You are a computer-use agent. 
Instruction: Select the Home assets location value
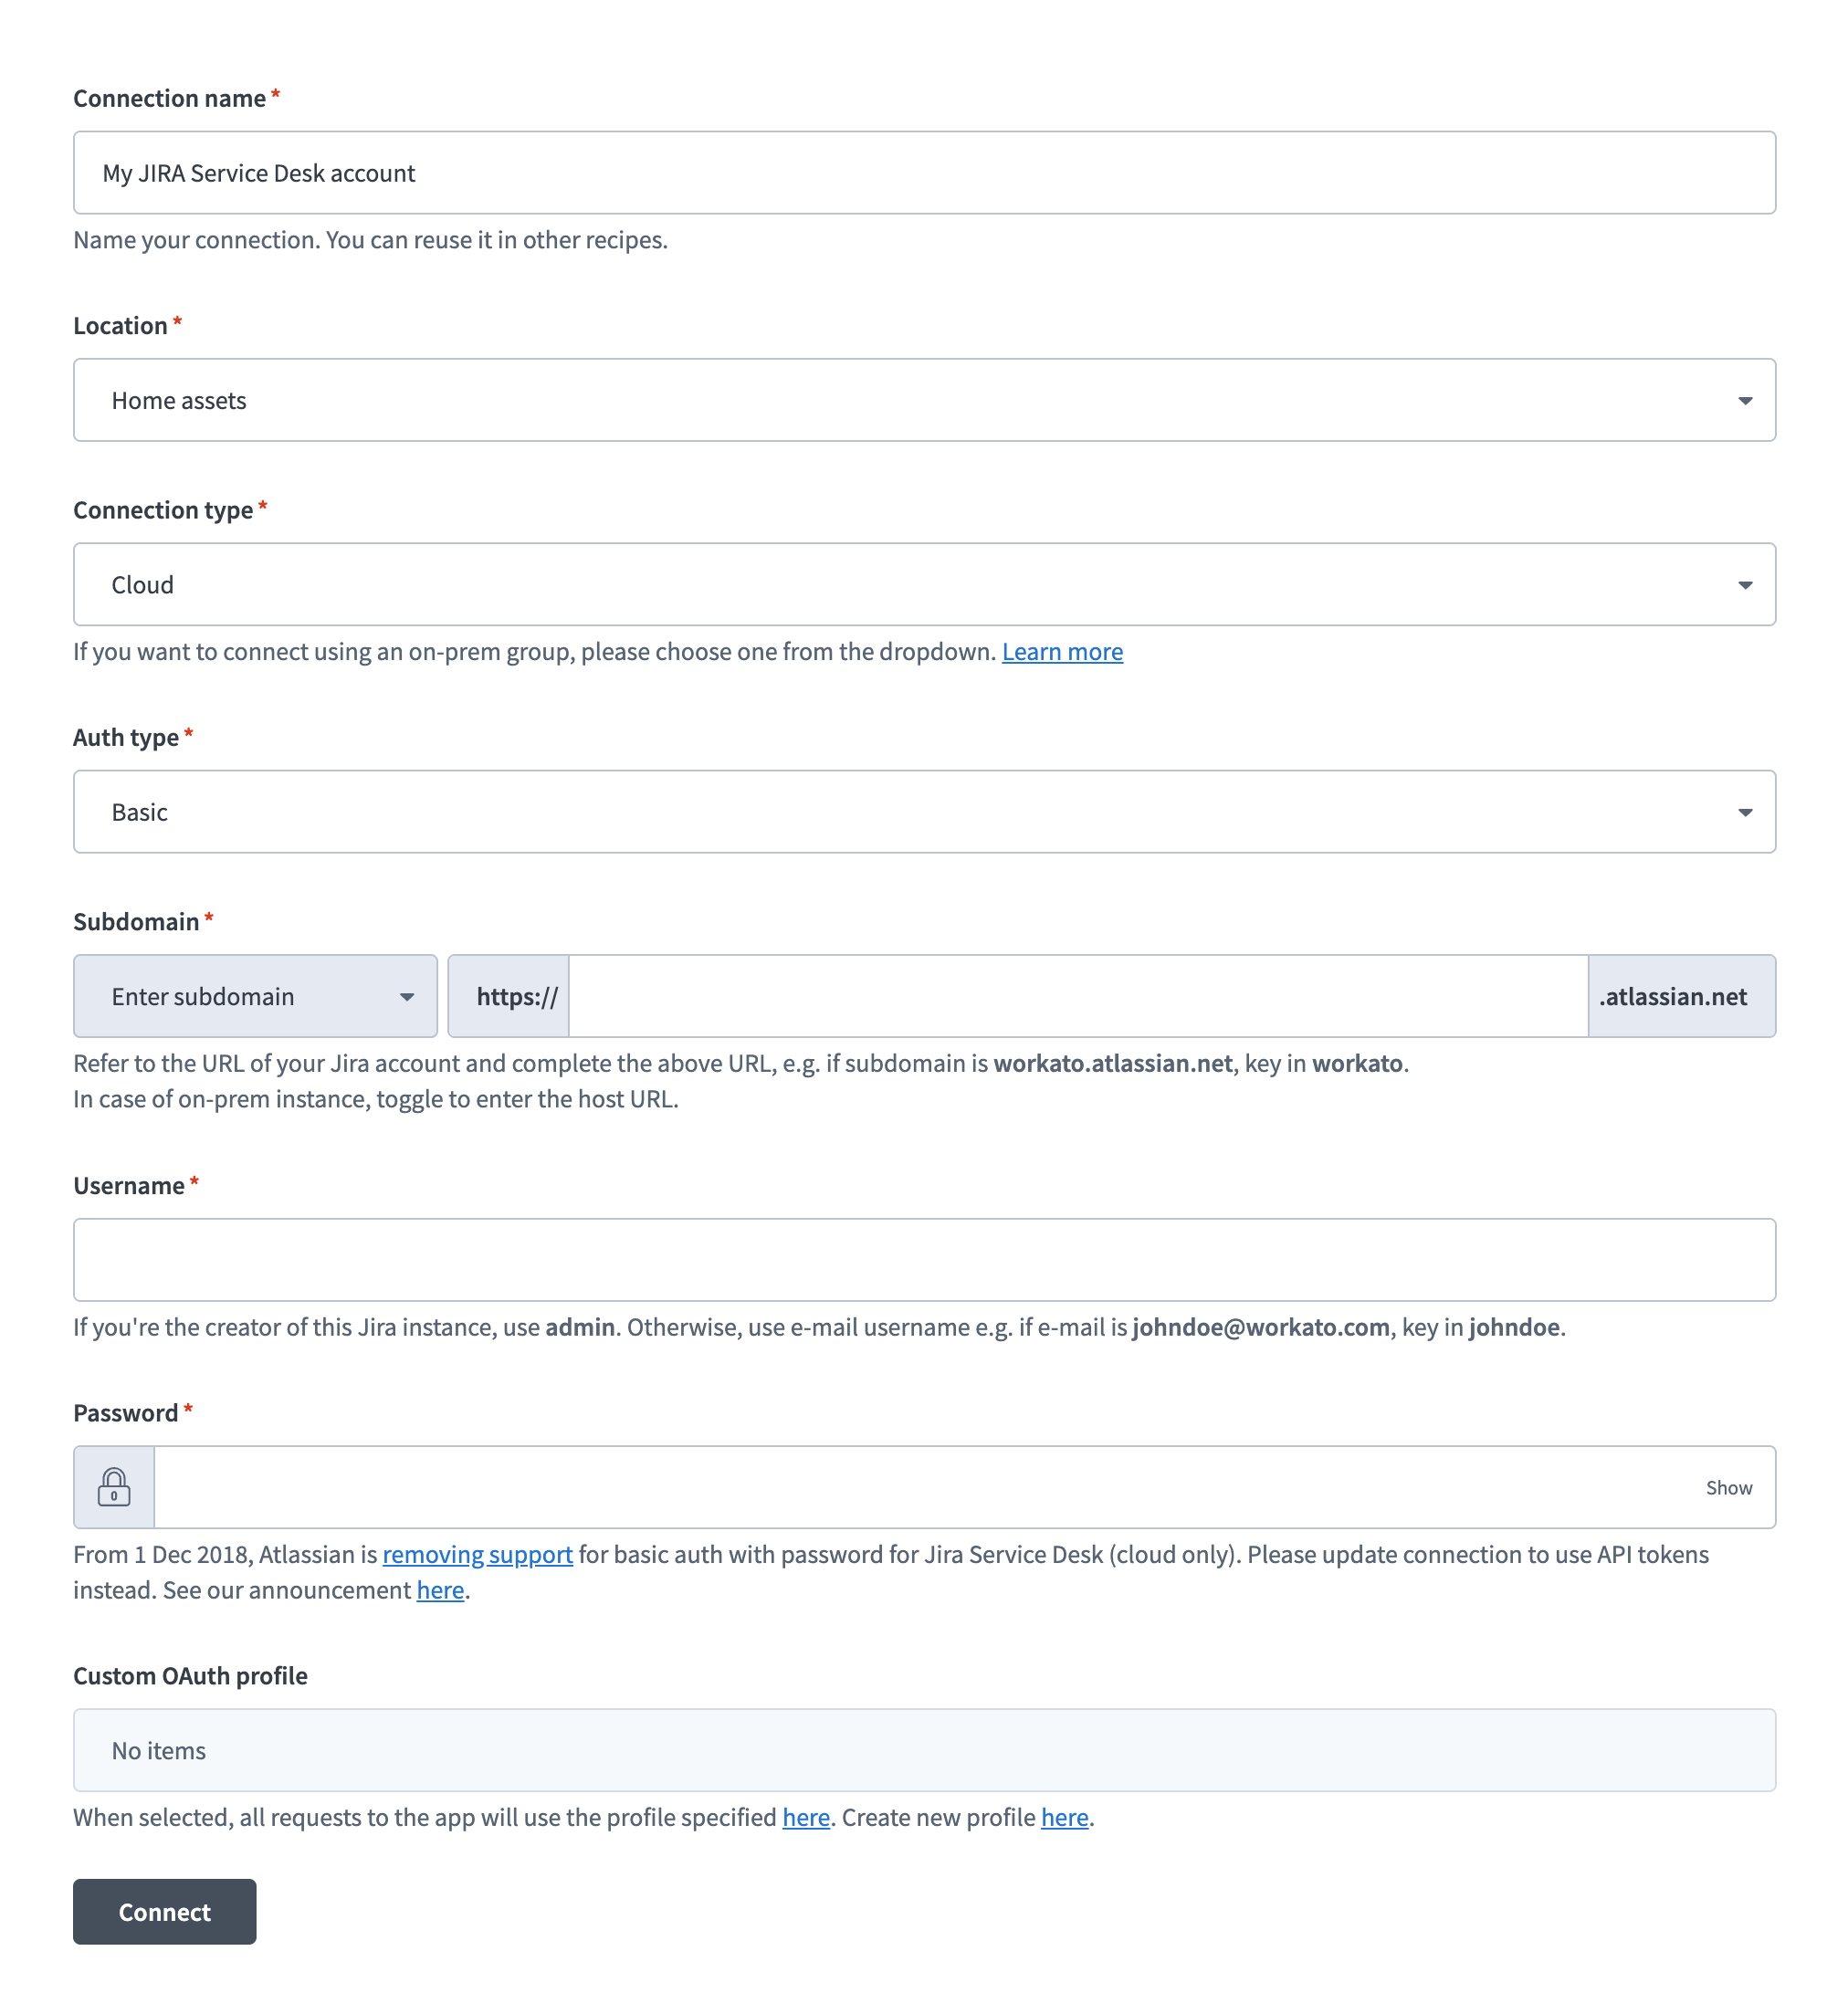click(179, 400)
